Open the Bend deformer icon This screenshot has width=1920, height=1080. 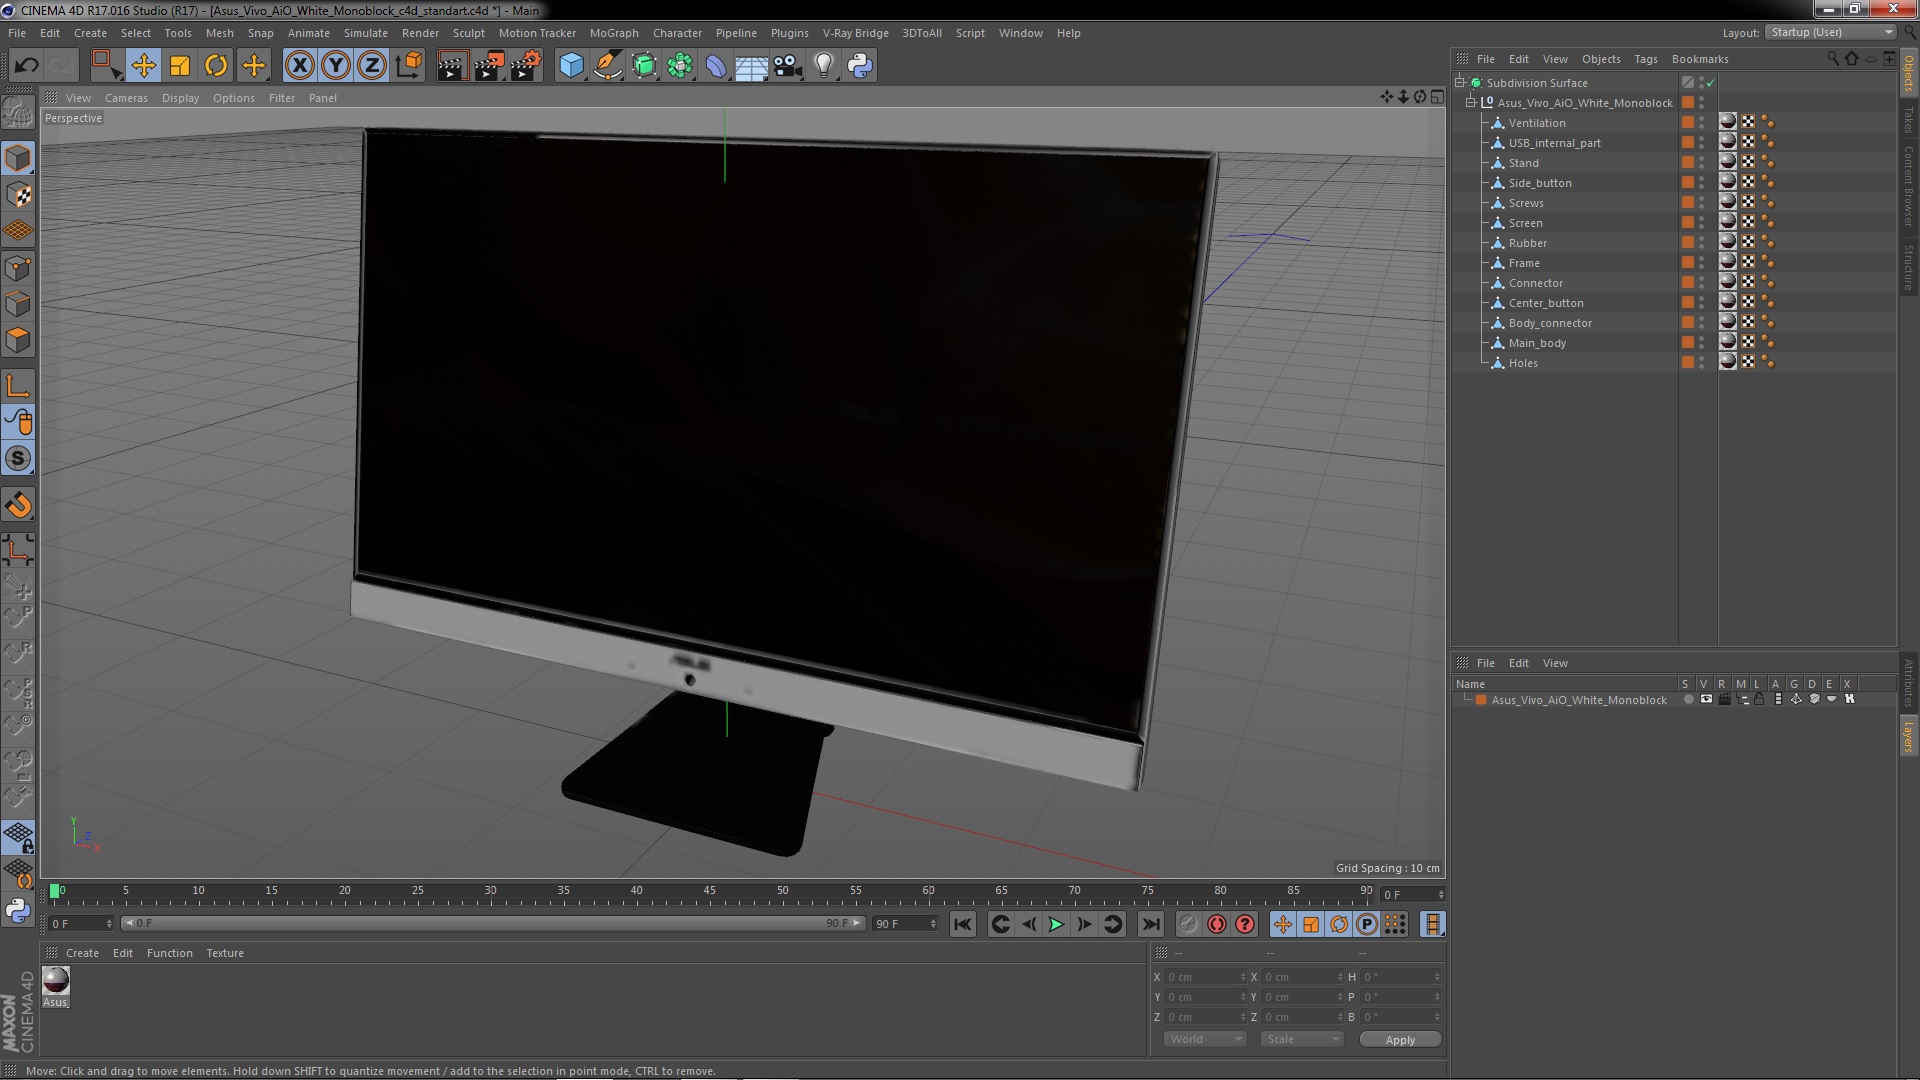pyautogui.click(x=716, y=66)
